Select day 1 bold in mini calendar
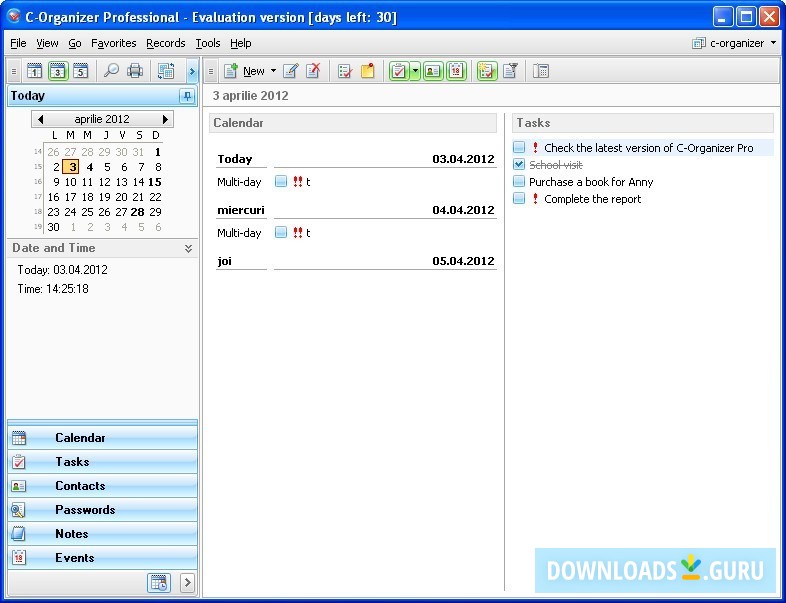This screenshot has width=786, height=603. pyautogui.click(x=157, y=152)
